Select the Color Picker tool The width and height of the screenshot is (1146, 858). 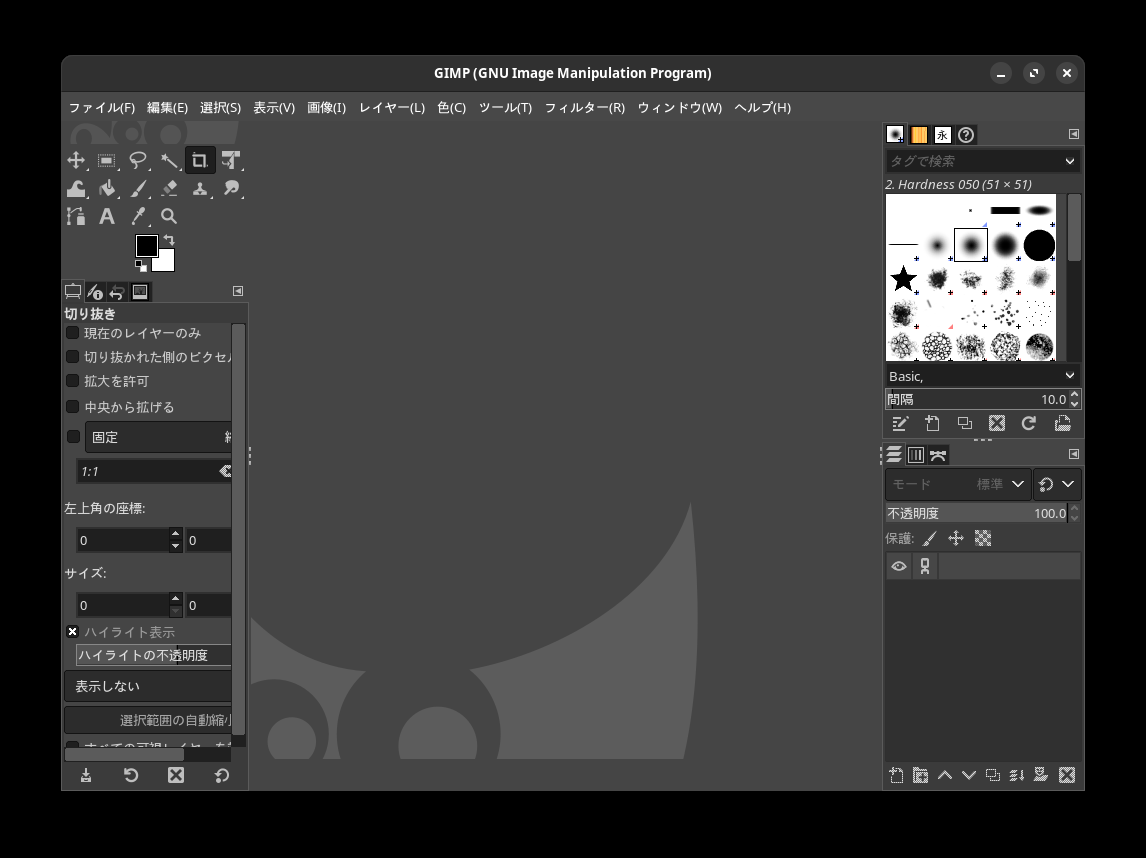(138, 216)
